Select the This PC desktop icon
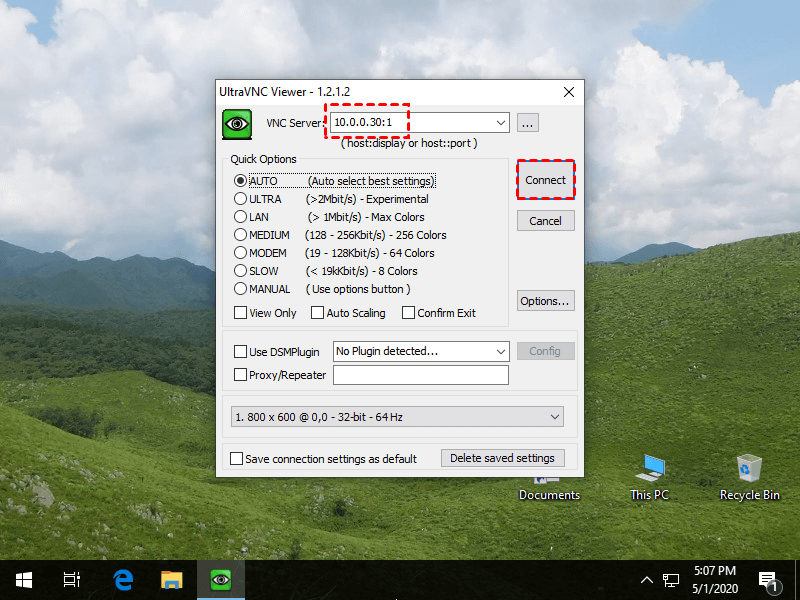The height and width of the screenshot is (600, 800). [649, 478]
